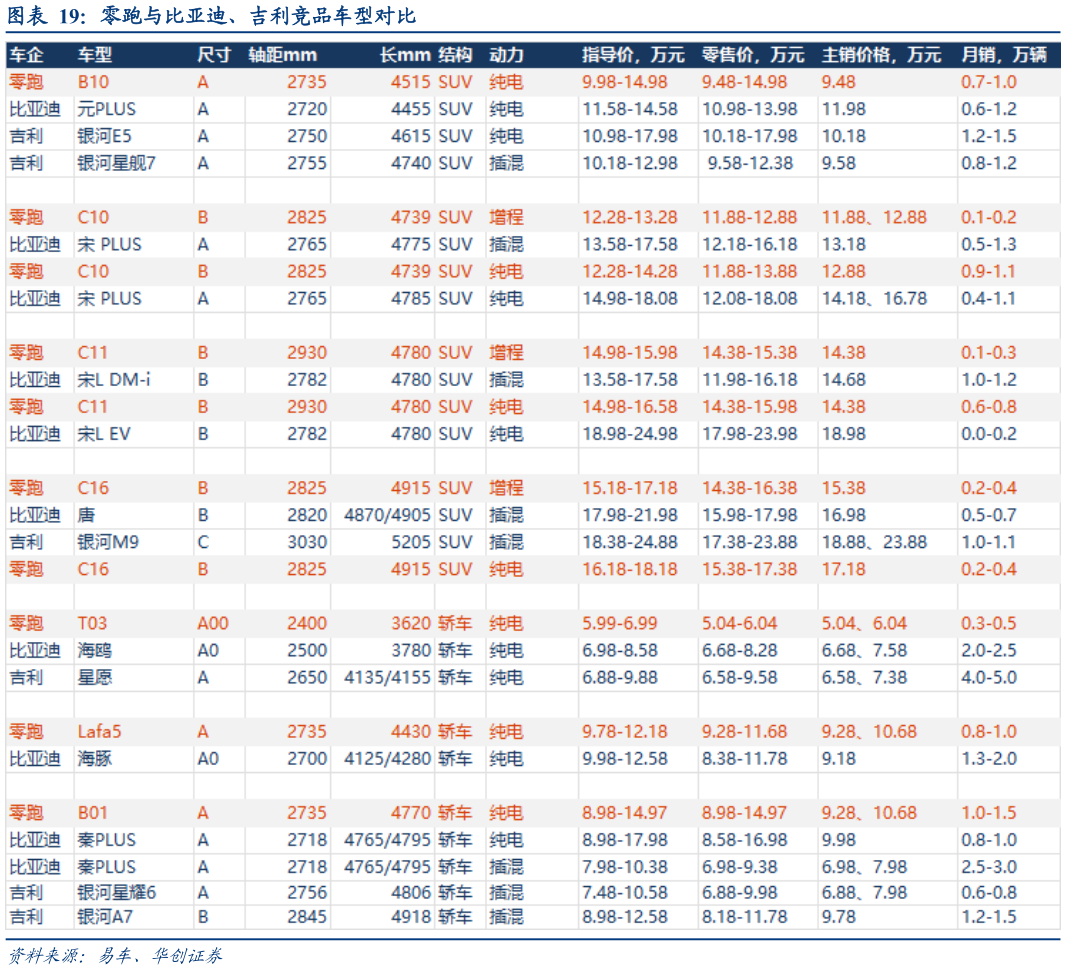Image resolution: width=1066 pixels, height=970 pixels.
Task: Select the 元PLUS model cell
Action: click(x=106, y=109)
